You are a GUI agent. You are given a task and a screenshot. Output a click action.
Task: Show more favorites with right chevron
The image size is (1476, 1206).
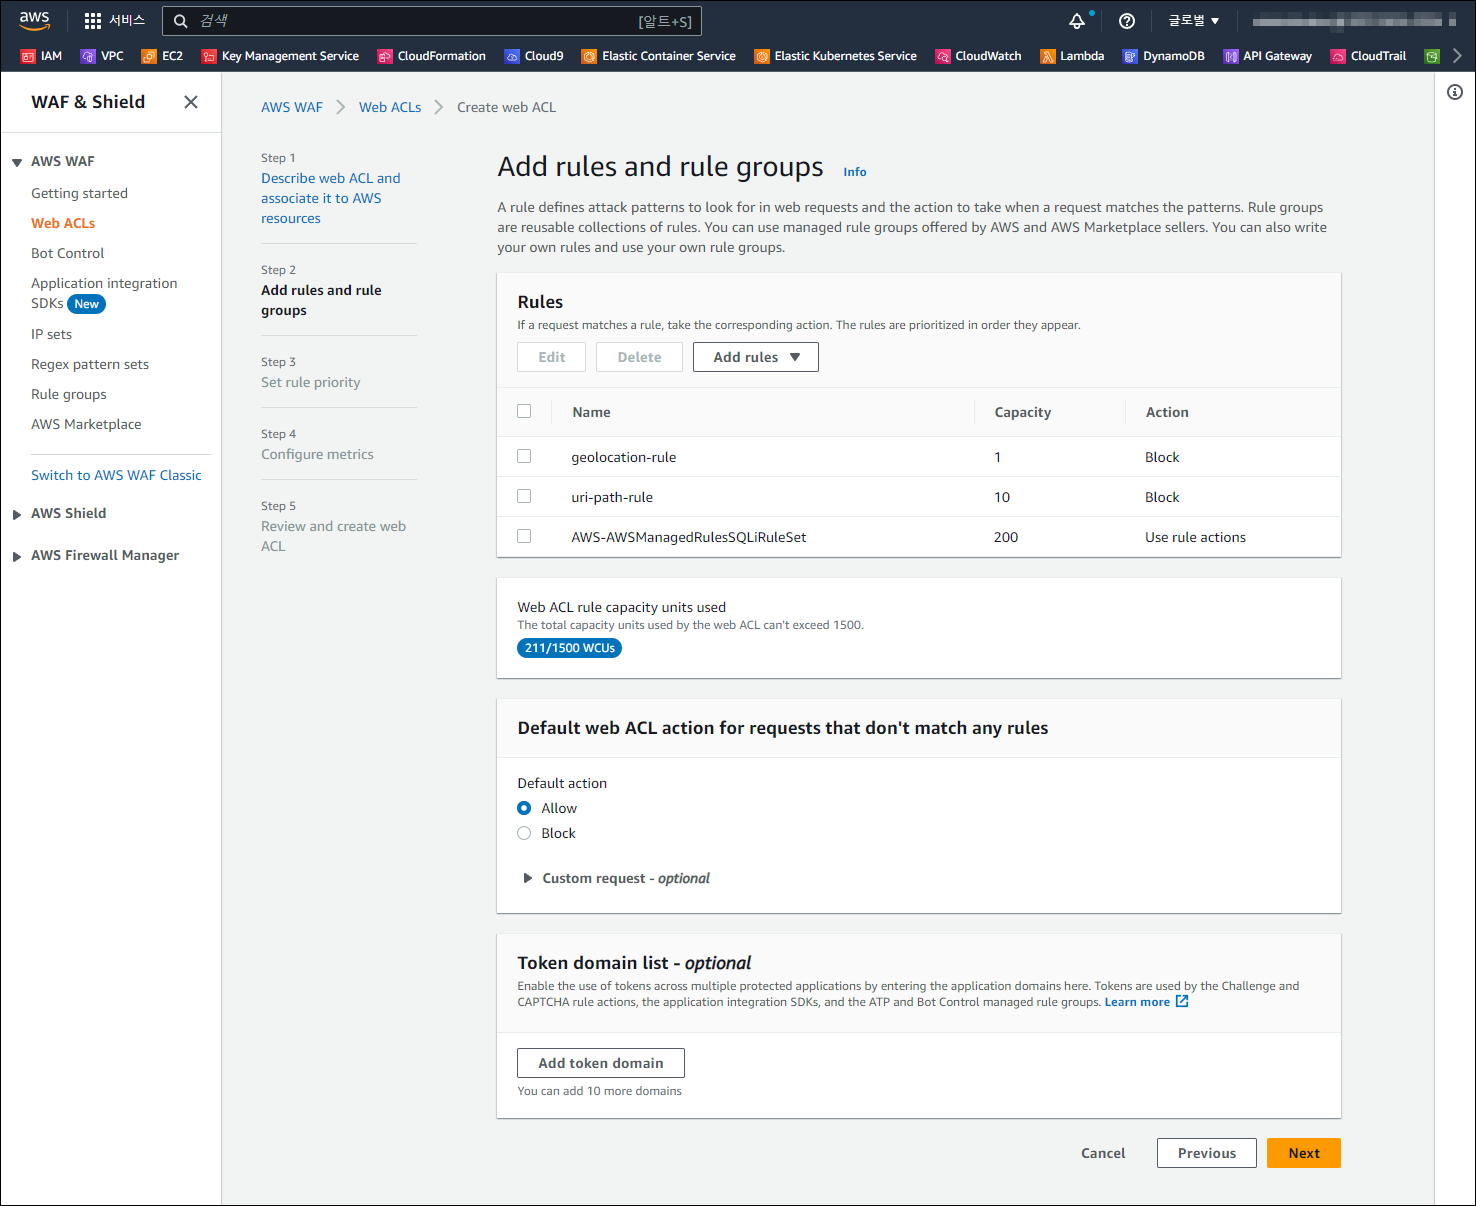click(1457, 56)
